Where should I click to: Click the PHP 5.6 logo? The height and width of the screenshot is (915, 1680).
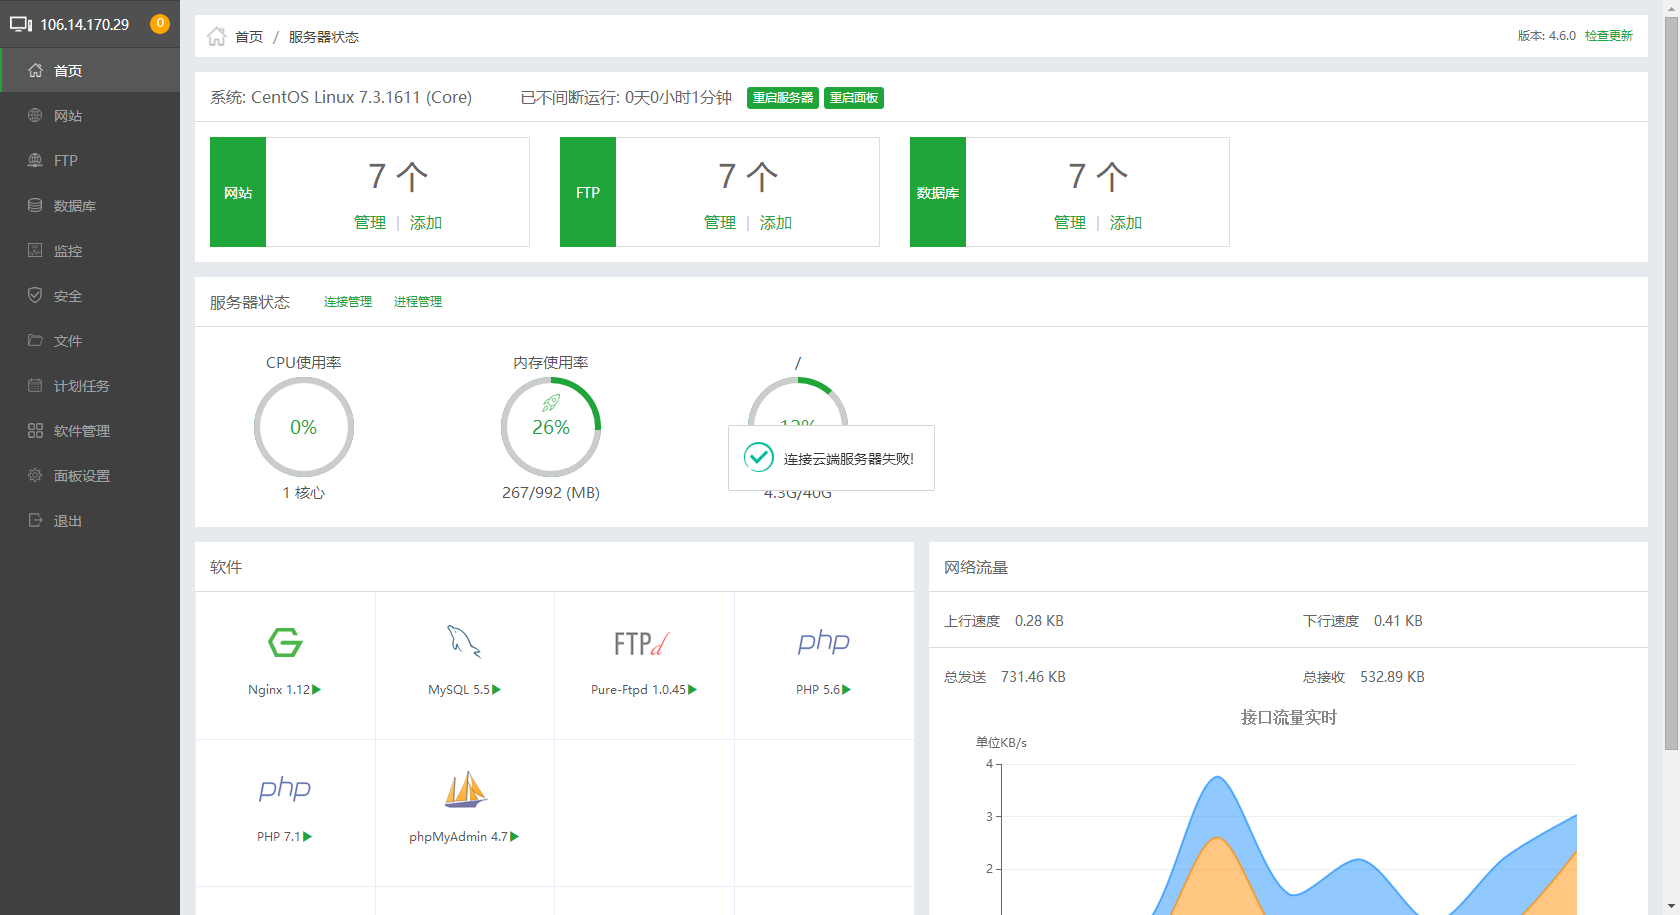(824, 642)
